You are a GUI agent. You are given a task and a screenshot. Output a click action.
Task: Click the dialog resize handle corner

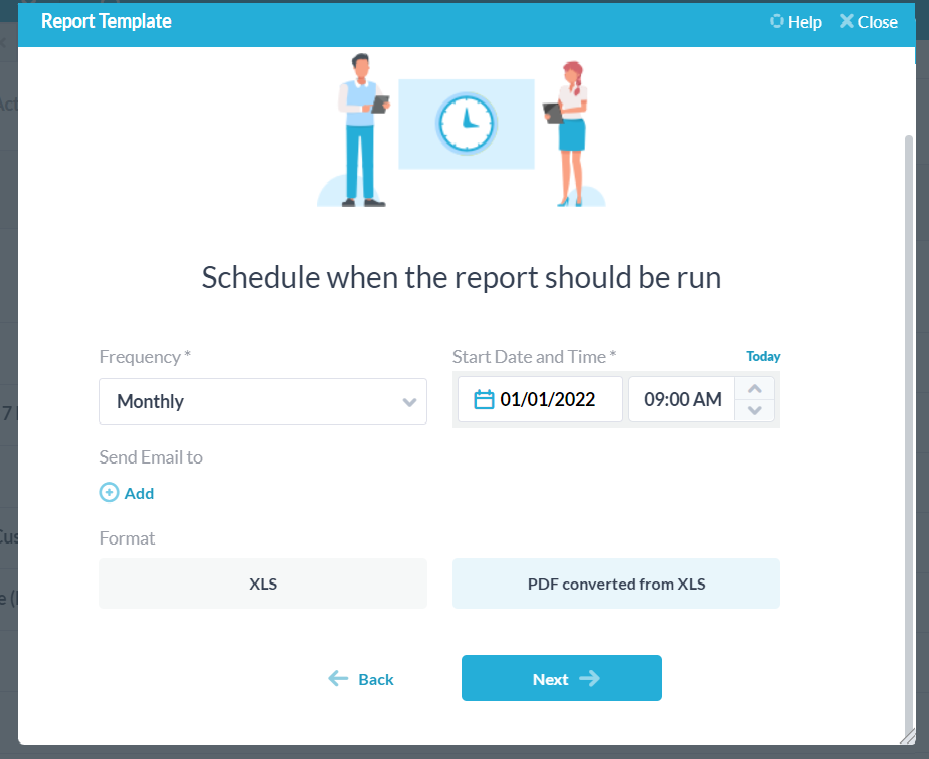pos(908,736)
